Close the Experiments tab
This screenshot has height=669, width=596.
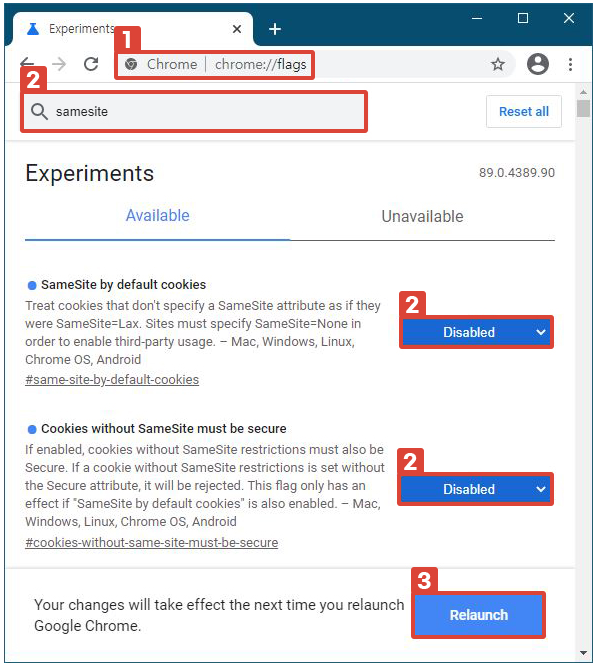[237, 29]
